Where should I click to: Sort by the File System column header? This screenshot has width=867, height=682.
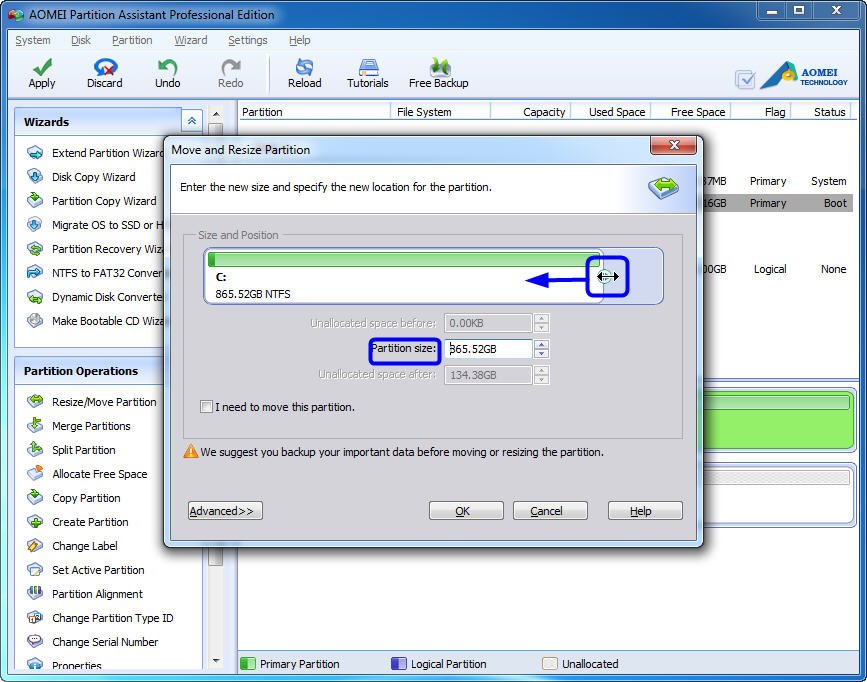pyautogui.click(x=440, y=112)
